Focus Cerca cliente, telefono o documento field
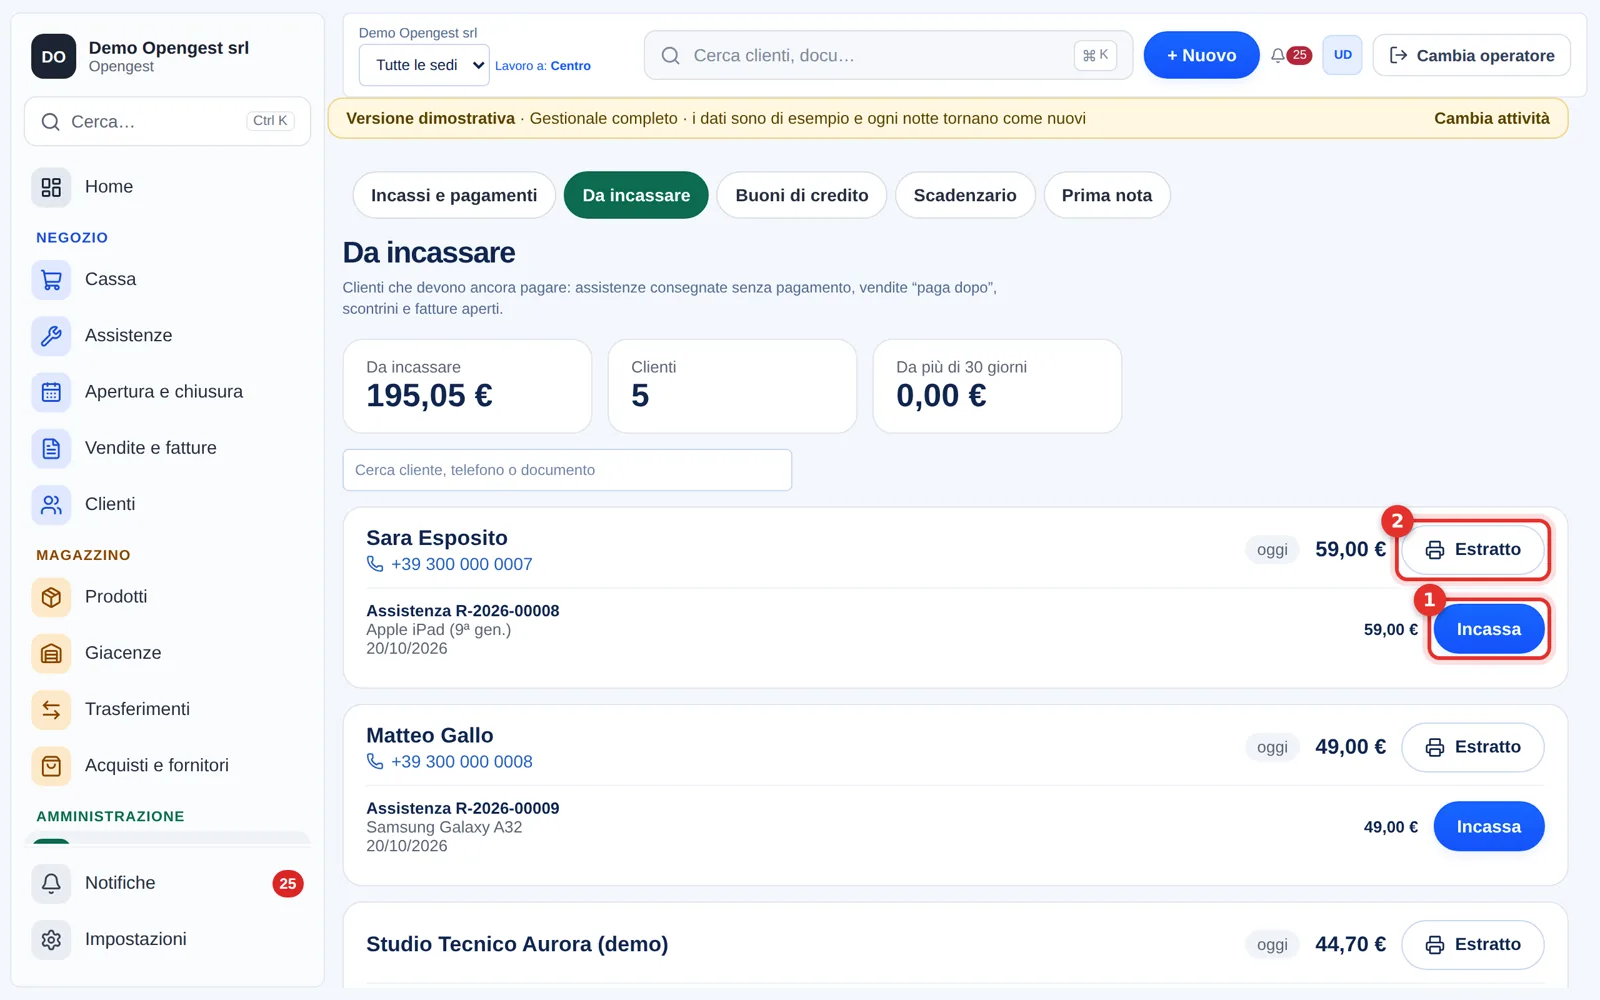The height and width of the screenshot is (1000, 1600). click(x=567, y=470)
